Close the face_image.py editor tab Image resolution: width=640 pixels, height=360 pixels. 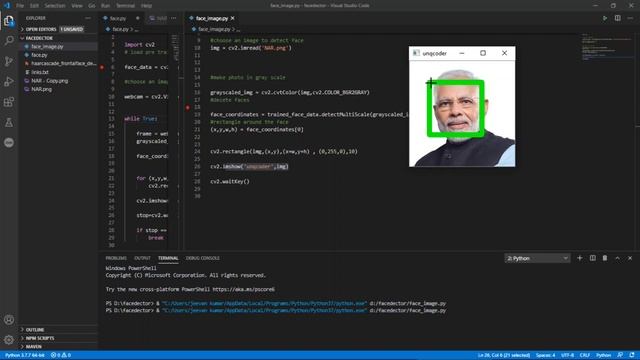(233, 18)
